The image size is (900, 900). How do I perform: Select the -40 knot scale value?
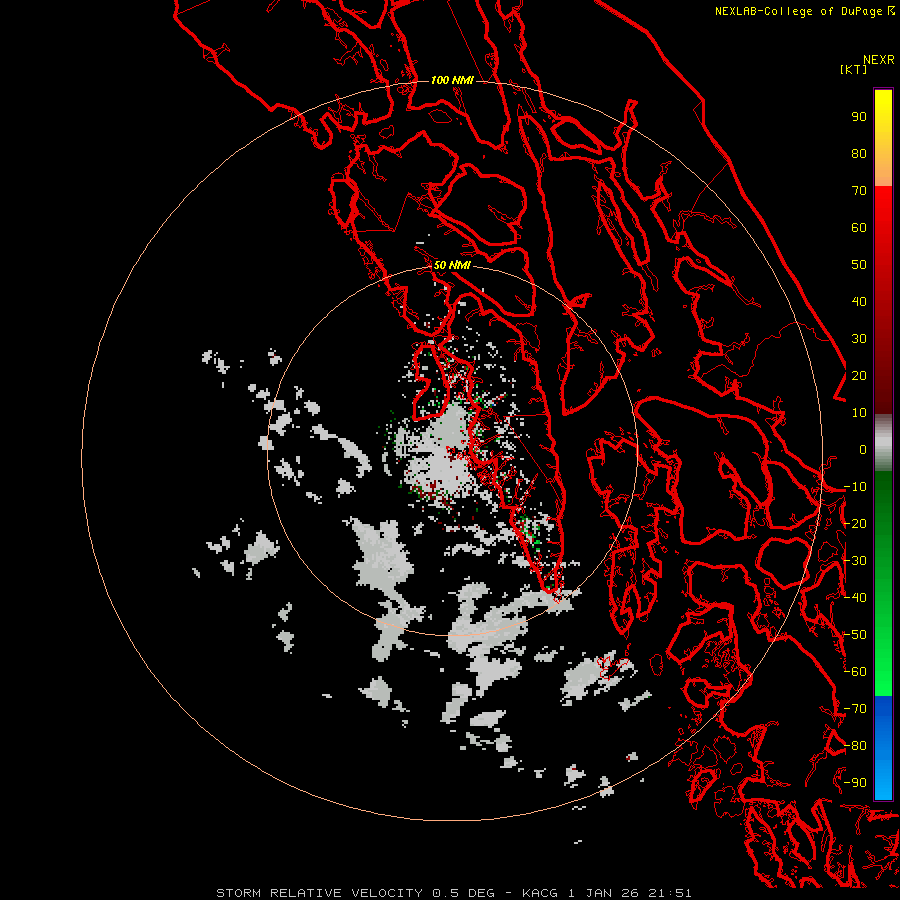(x=856, y=598)
